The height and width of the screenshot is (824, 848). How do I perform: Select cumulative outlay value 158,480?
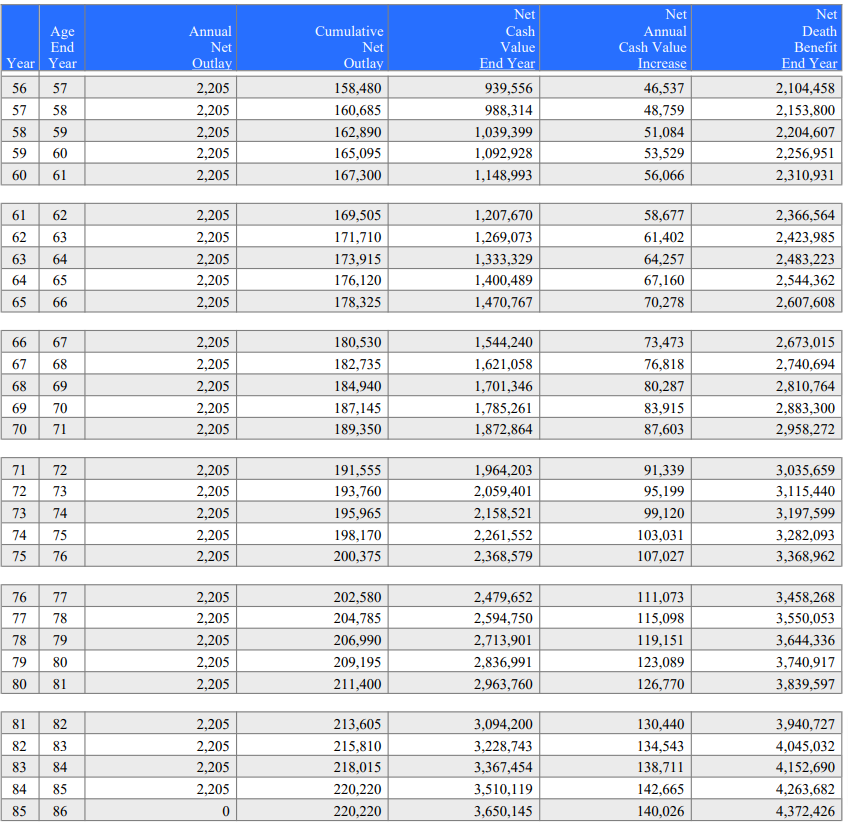coord(357,88)
